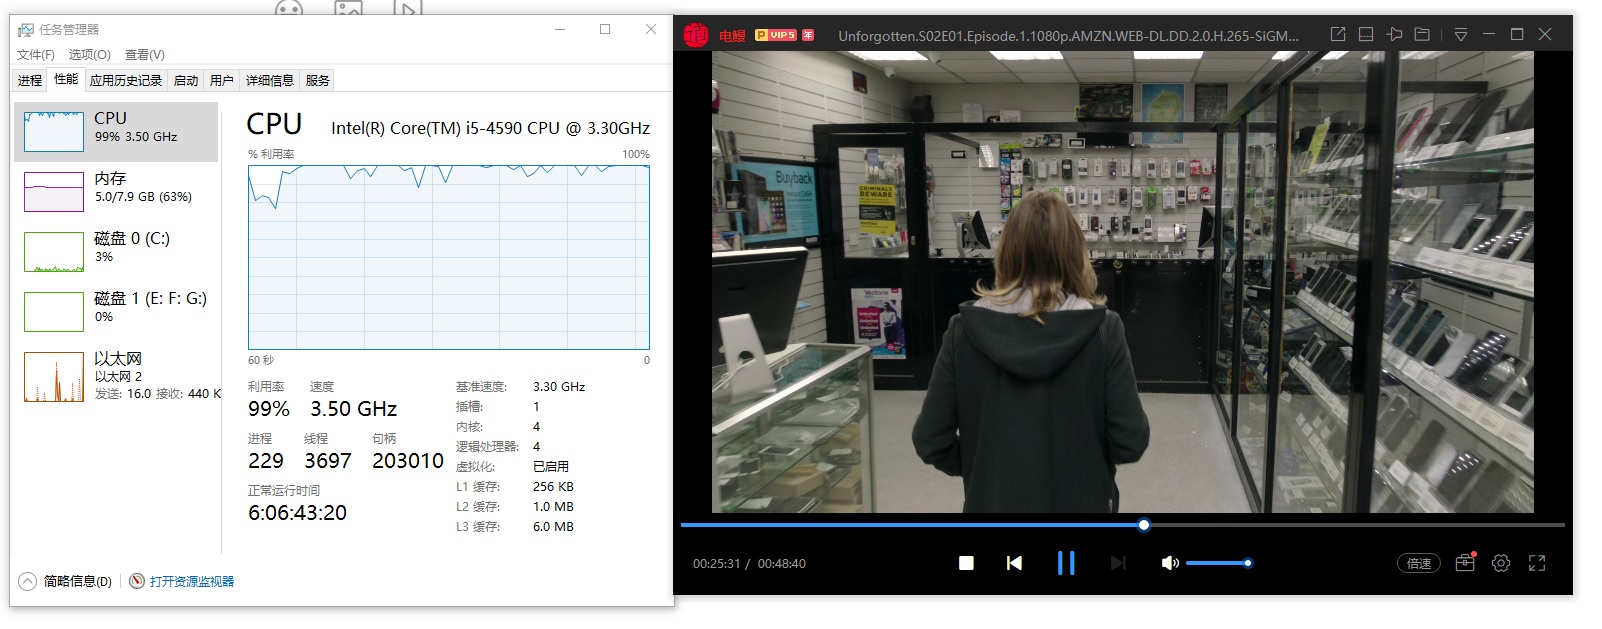Viewport: 1602px width, 629px height.
Task: Open player settings gear
Action: click(1501, 563)
